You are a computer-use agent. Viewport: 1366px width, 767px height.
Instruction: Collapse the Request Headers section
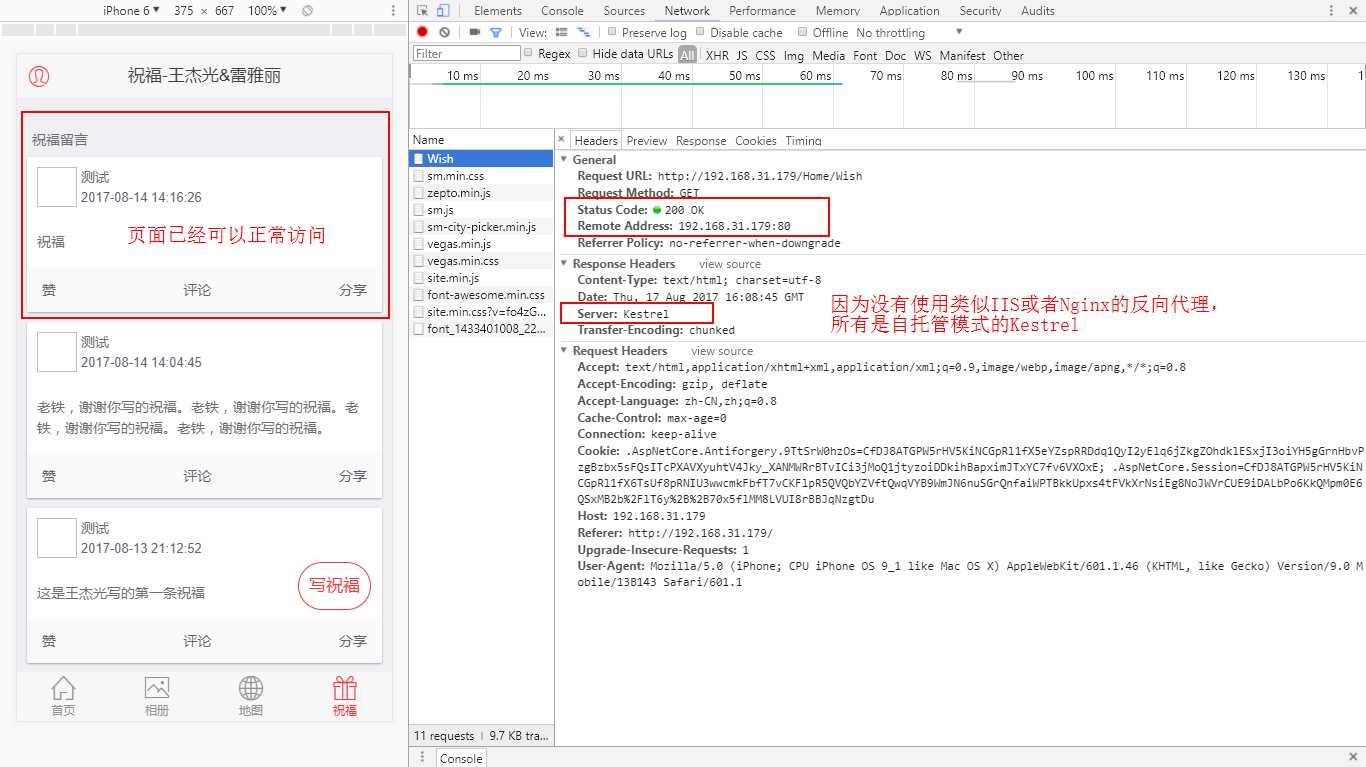(x=564, y=351)
